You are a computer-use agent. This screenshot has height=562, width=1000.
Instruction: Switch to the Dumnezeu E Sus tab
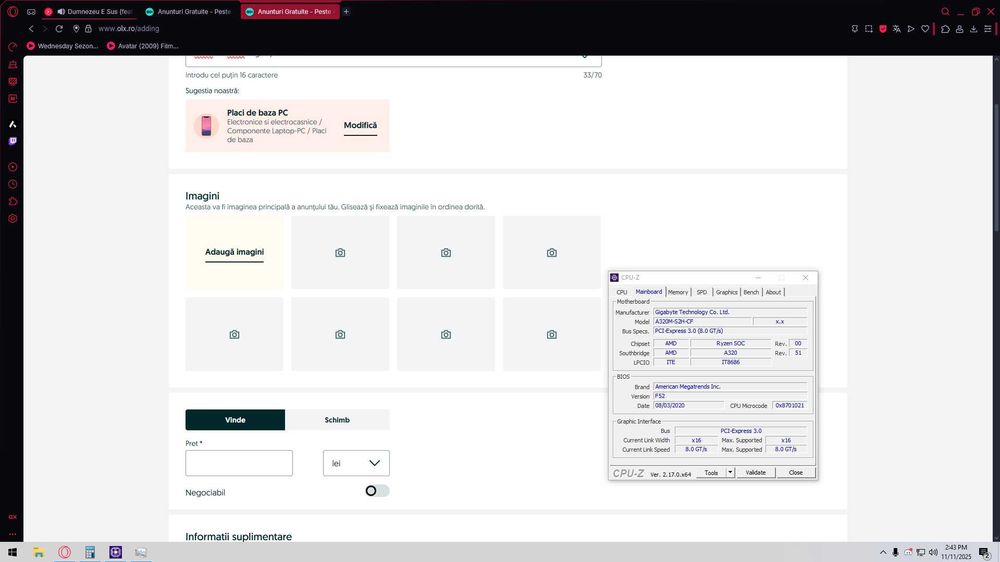89,11
